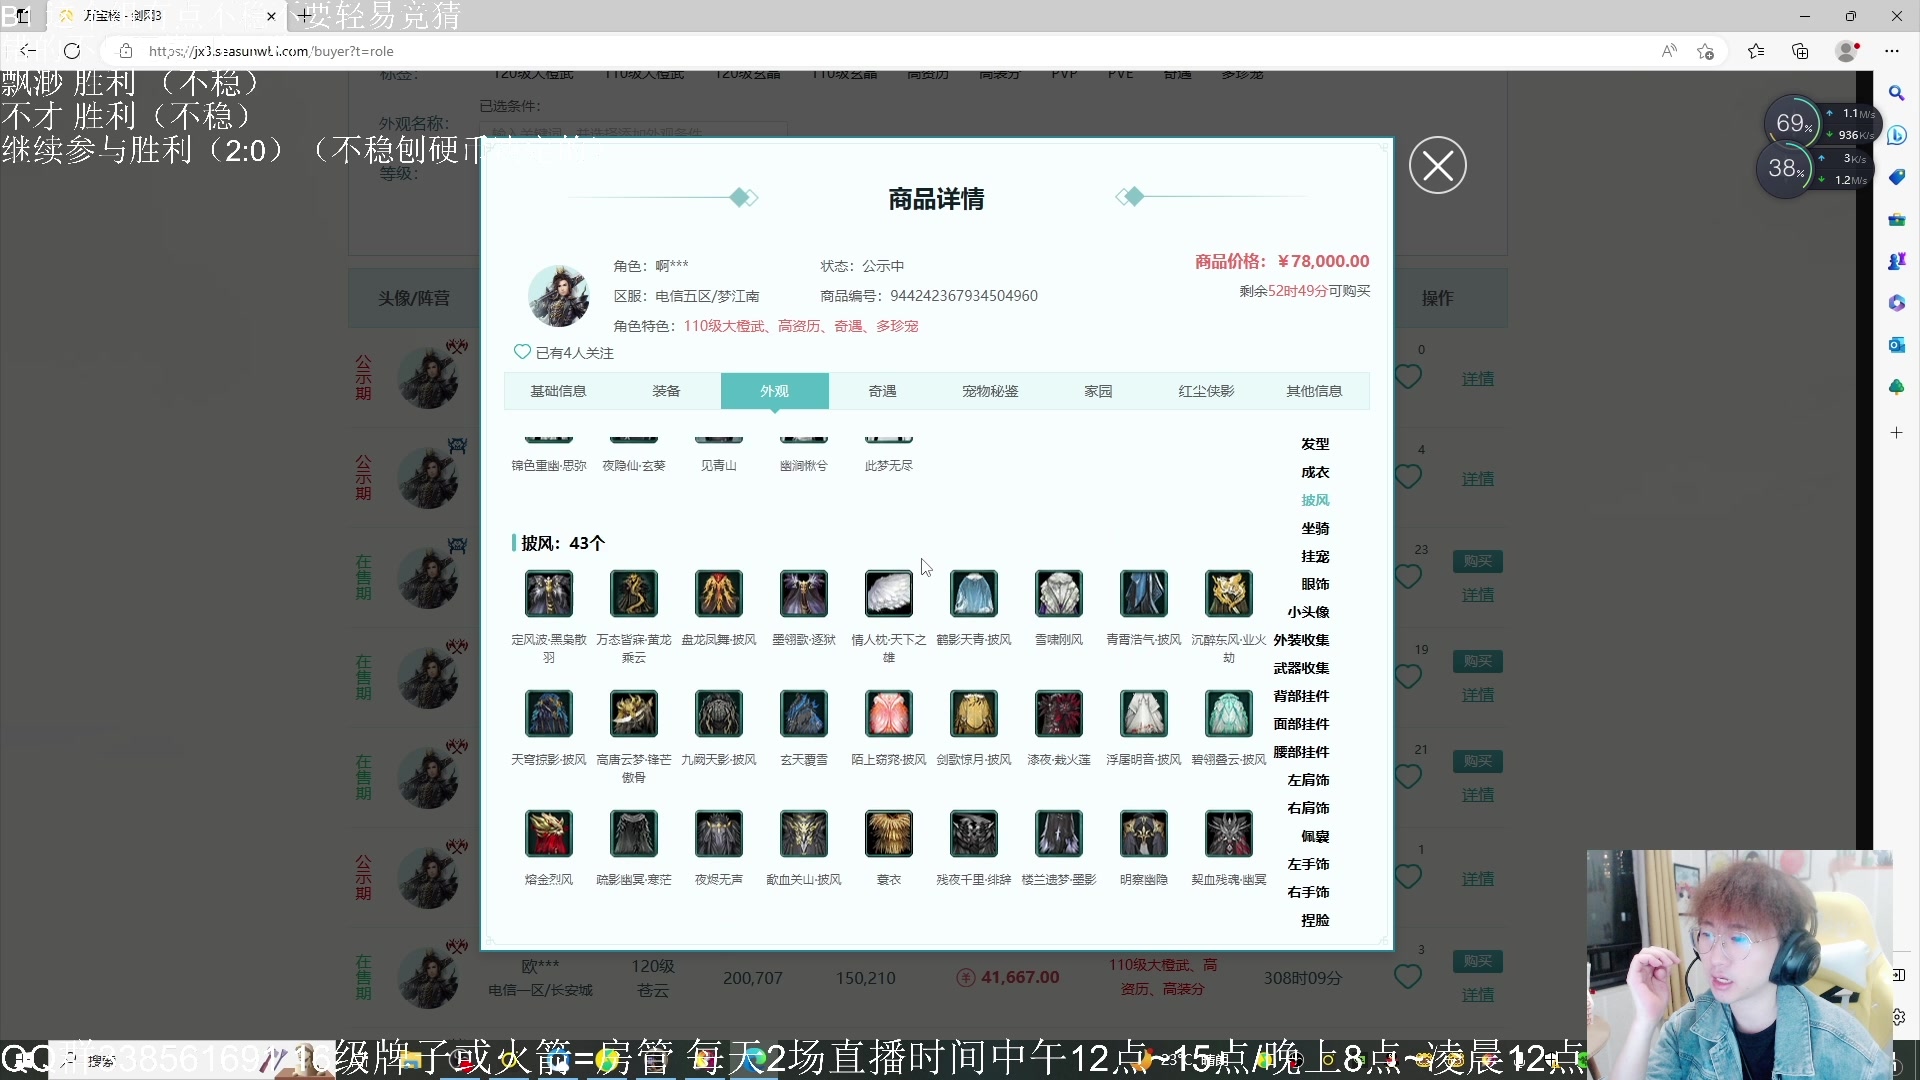Screen dimensions: 1920x1080
Task: Select the 疏影幽冥·寒茫 cloak icon
Action: click(x=634, y=834)
